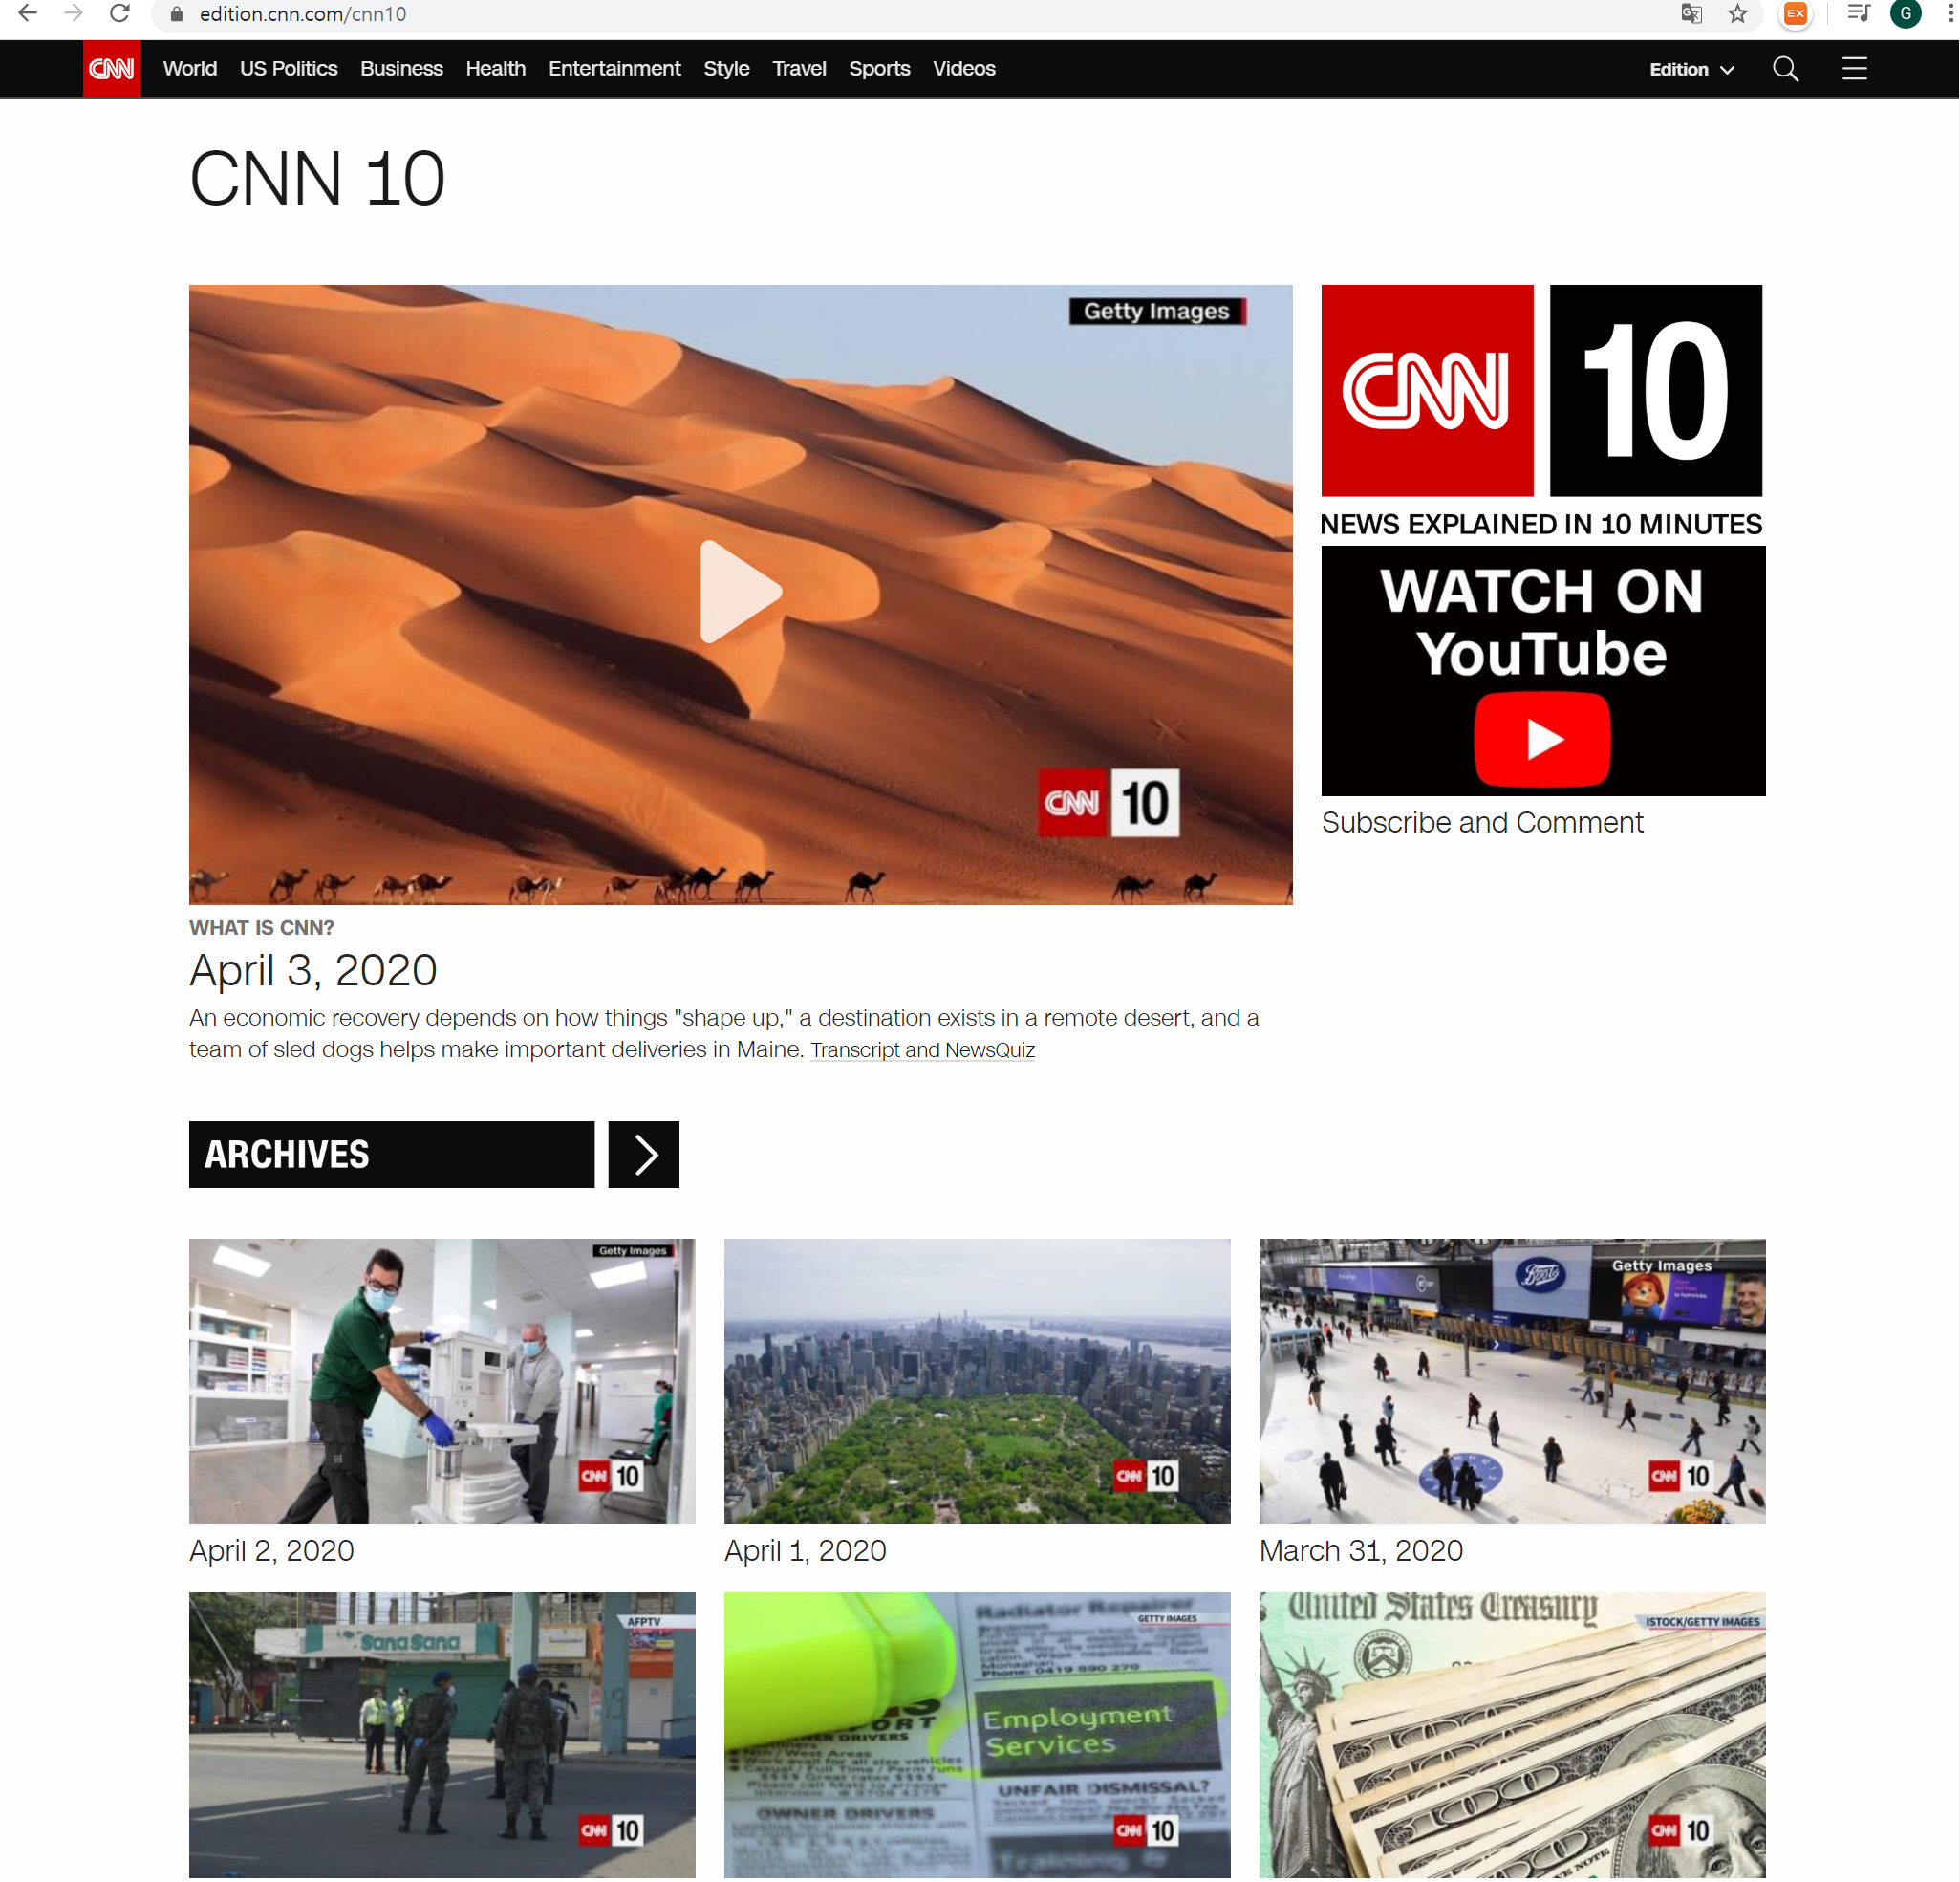Screen dimensions: 1960x1882
Task: Click the CNN 10 page title
Action: [317, 179]
